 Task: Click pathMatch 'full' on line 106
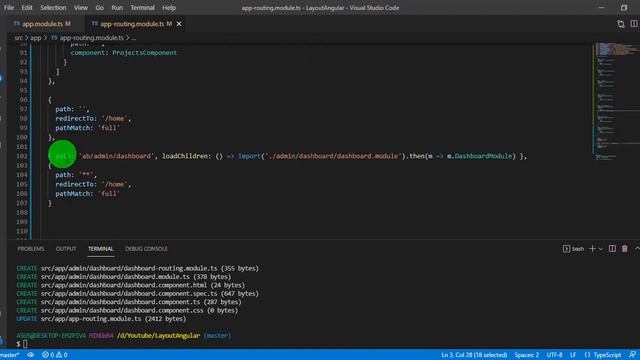click(x=87, y=194)
